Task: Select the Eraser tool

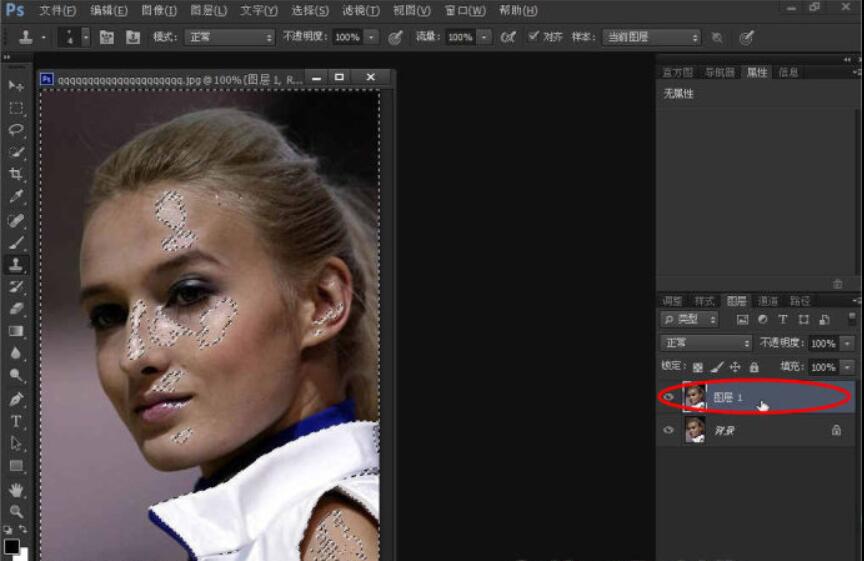Action: coord(15,309)
